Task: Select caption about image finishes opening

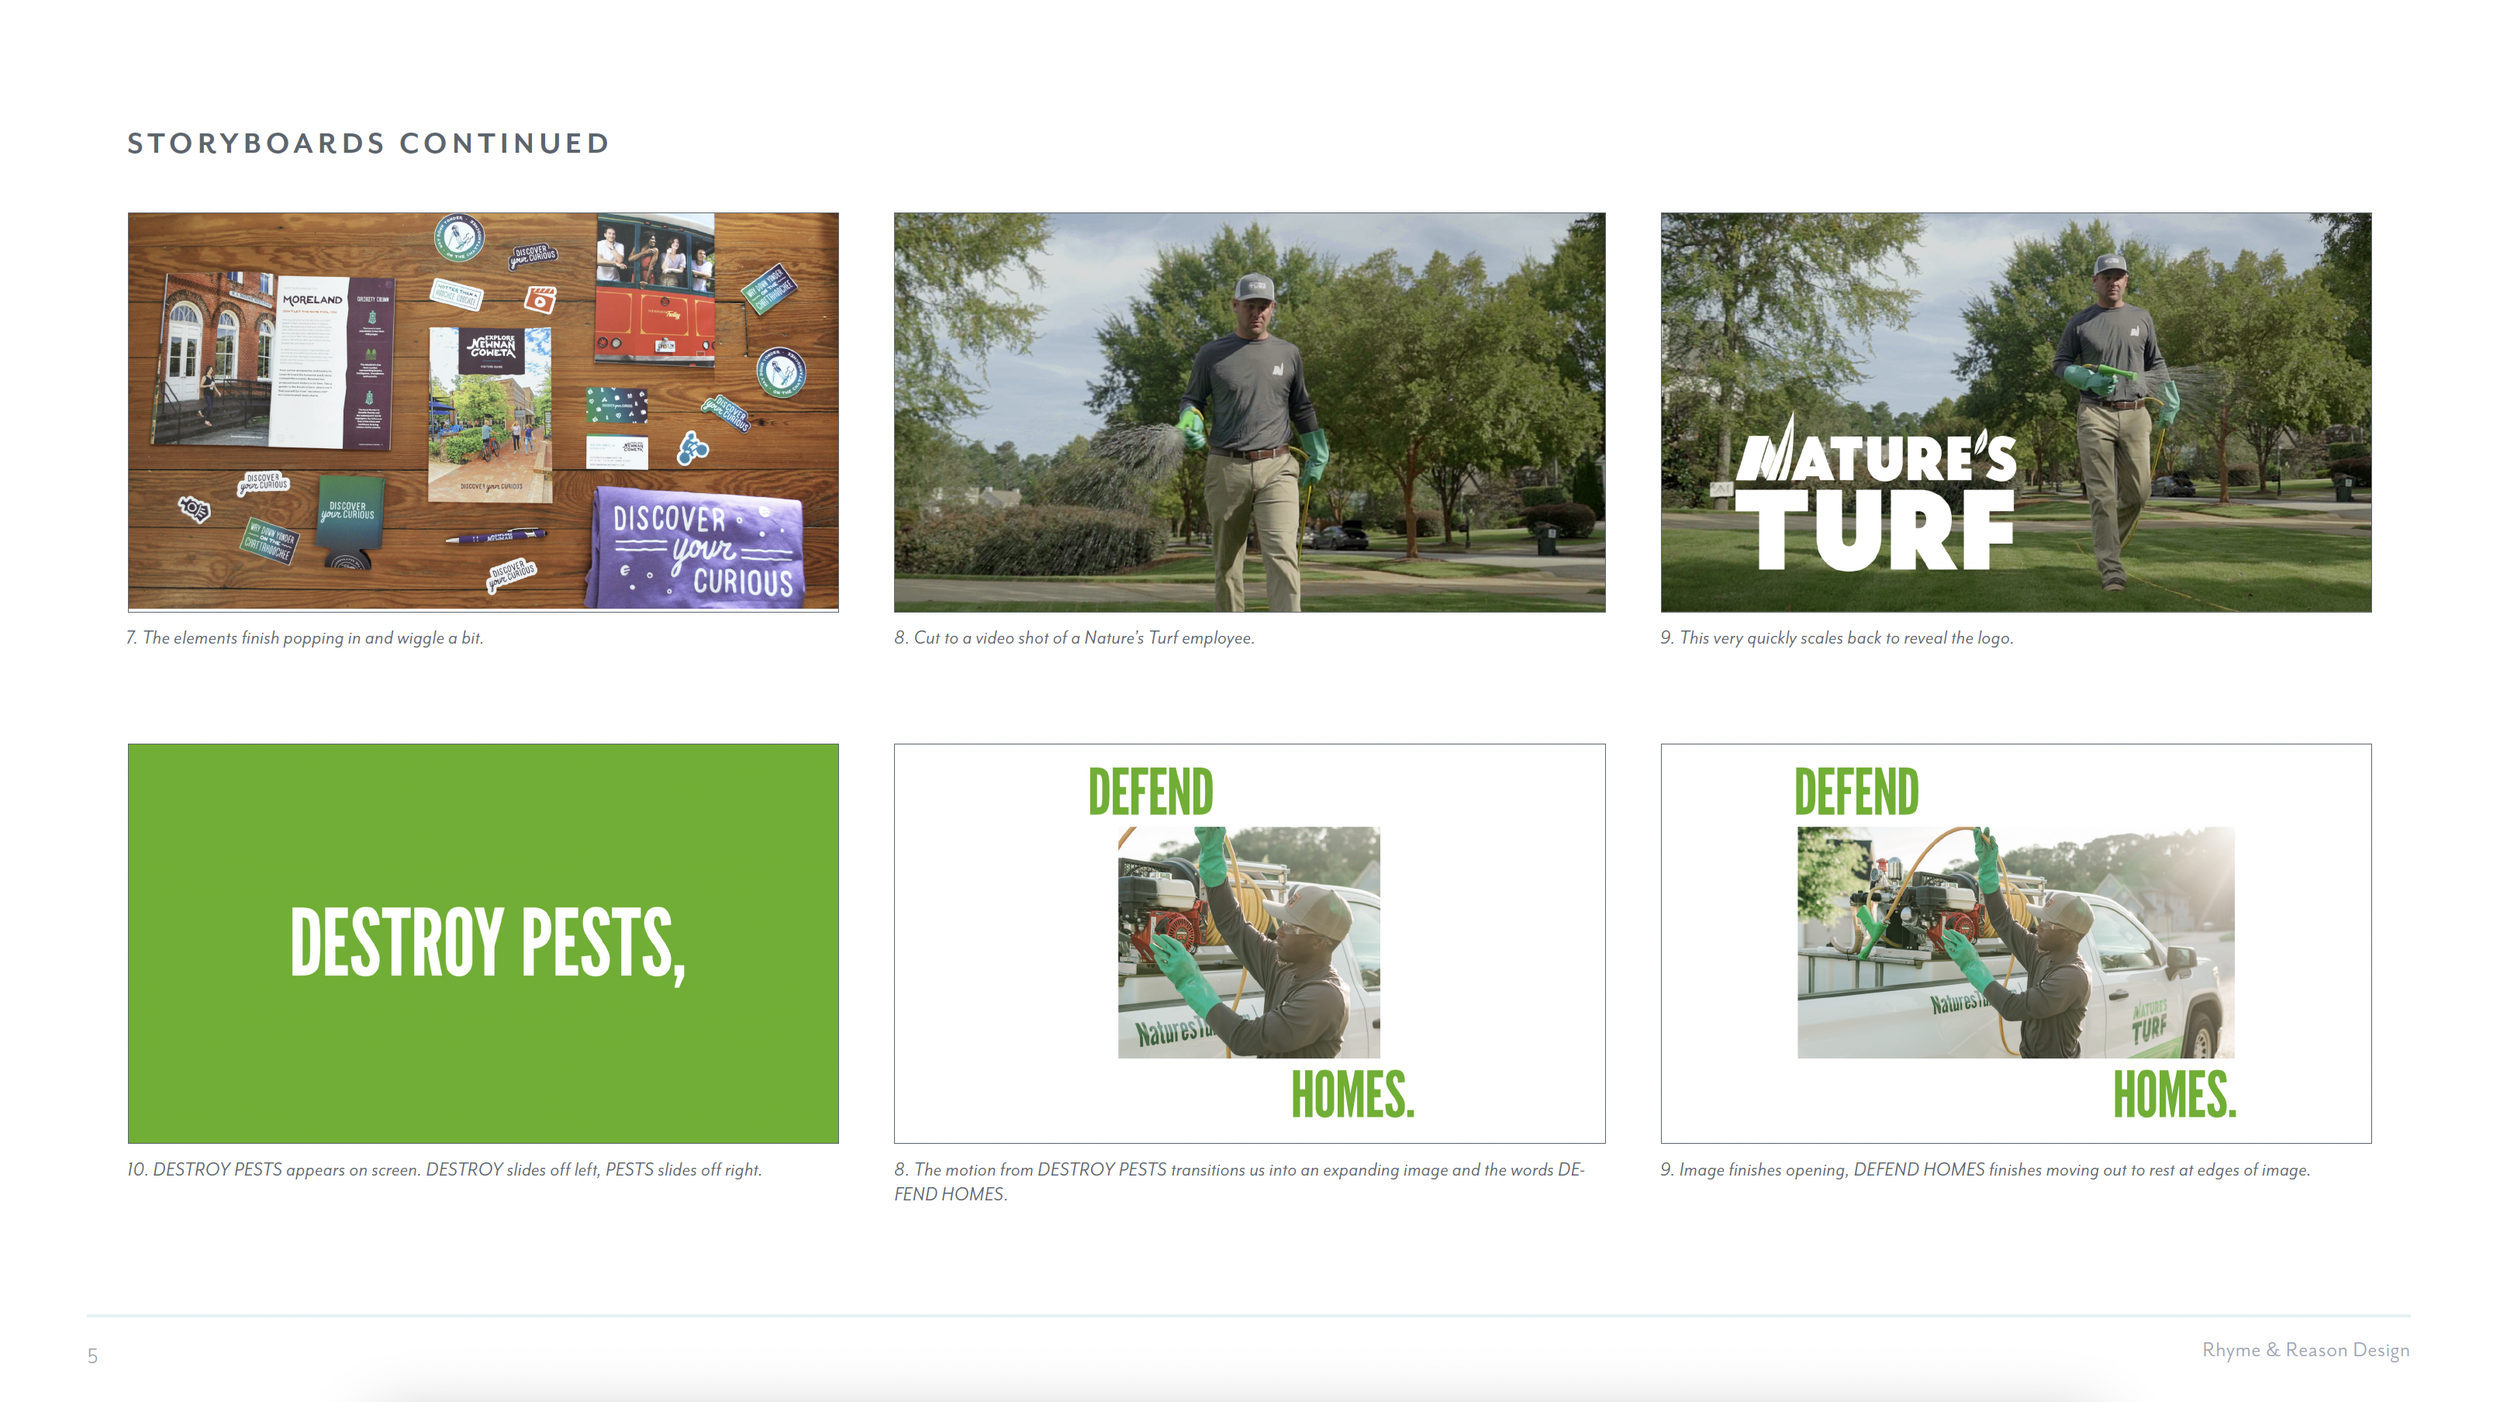Action: coord(1984,1169)
